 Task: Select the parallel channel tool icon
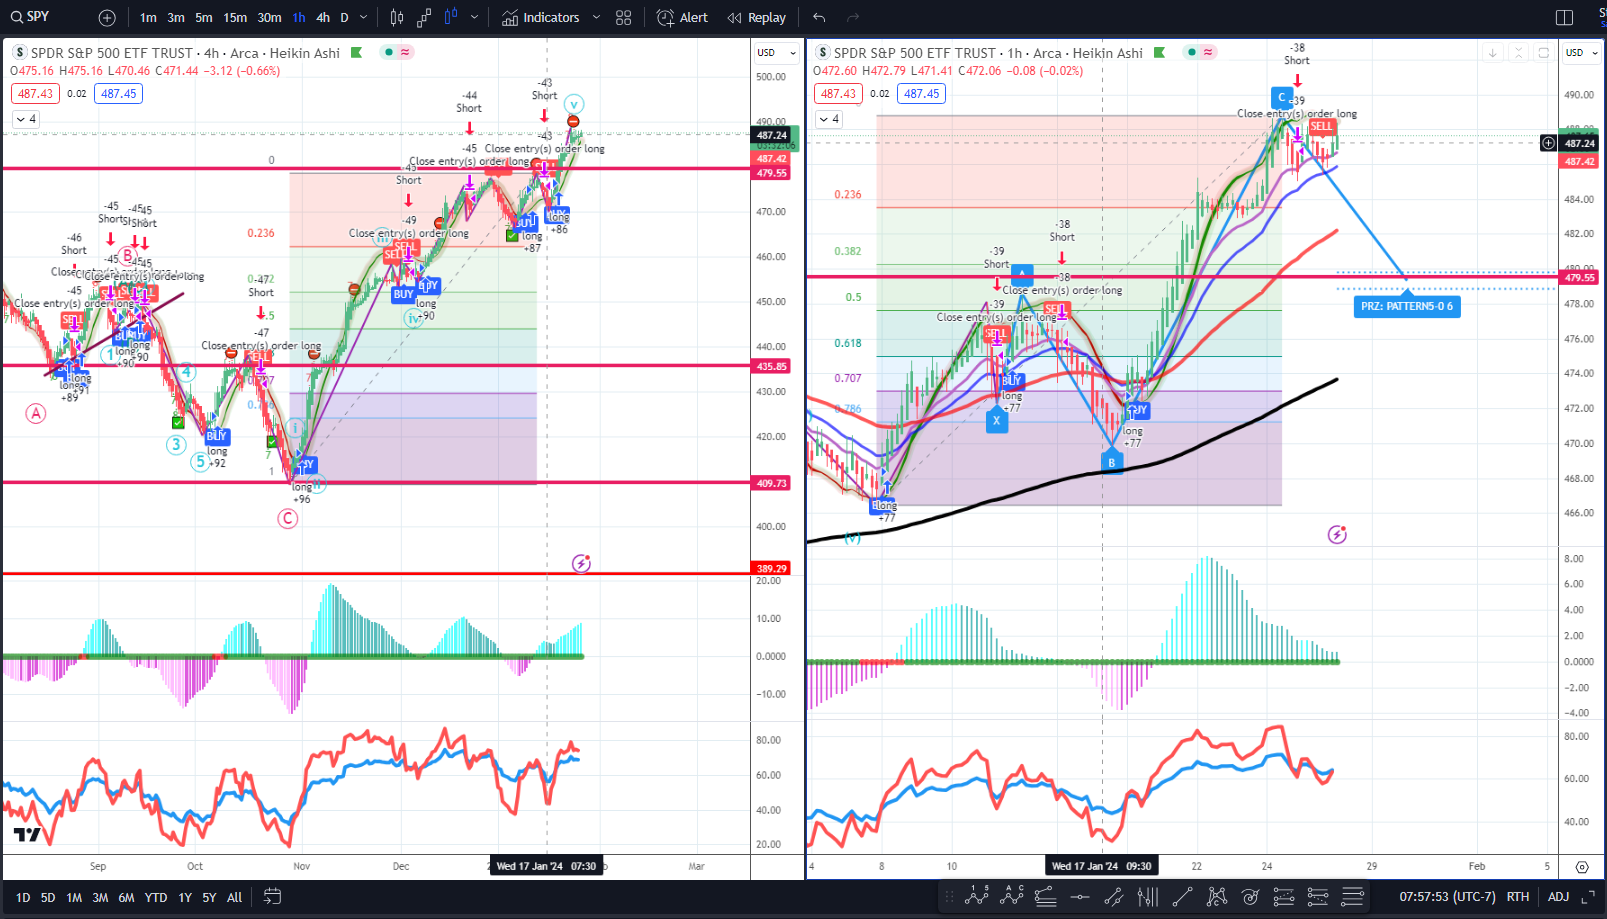[x=1113, y=896]
